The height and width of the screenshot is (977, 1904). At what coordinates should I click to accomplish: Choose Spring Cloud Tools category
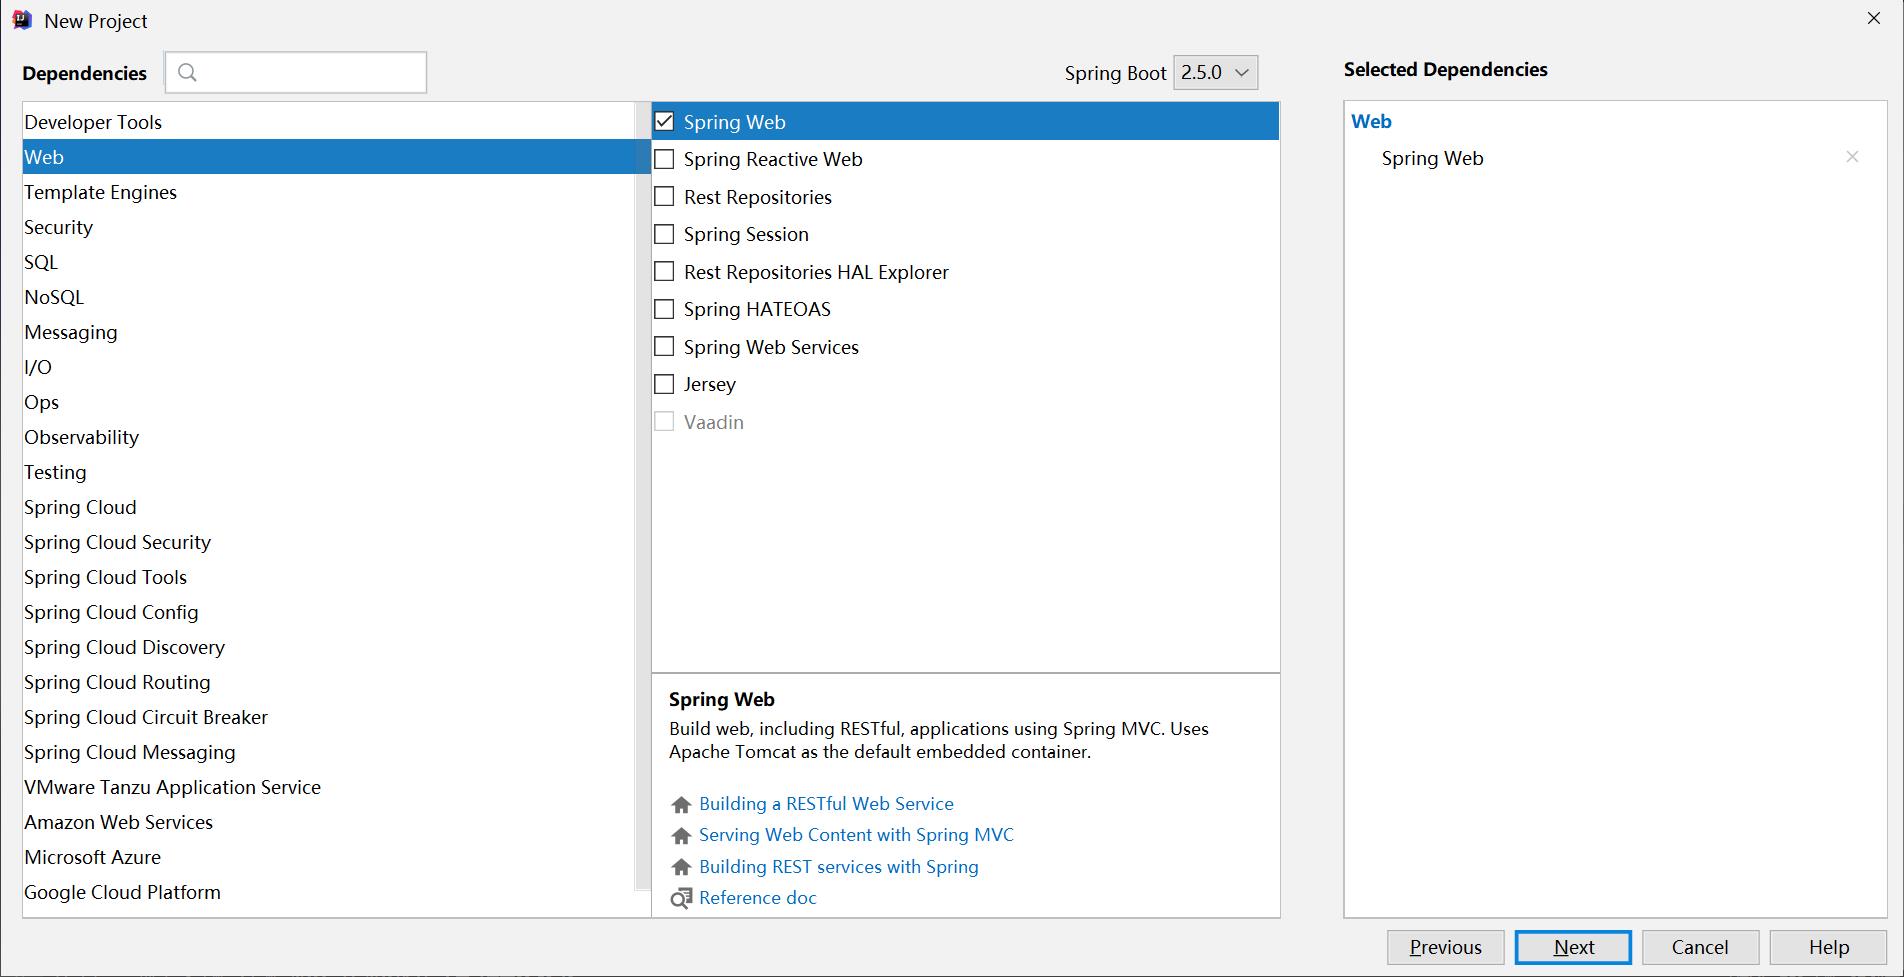tap(329, 577)
